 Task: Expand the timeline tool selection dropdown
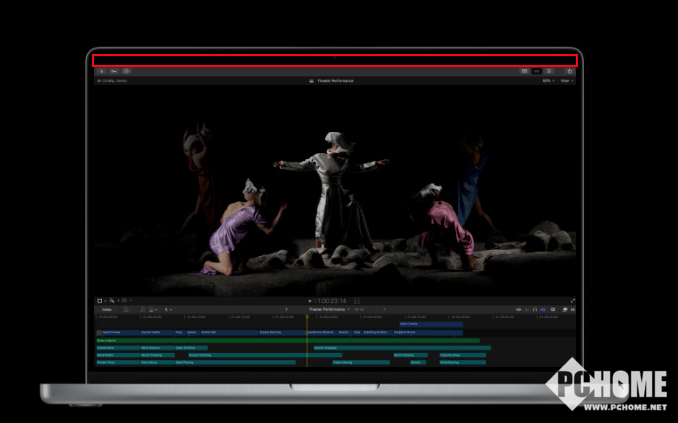[x=168, y=310]
